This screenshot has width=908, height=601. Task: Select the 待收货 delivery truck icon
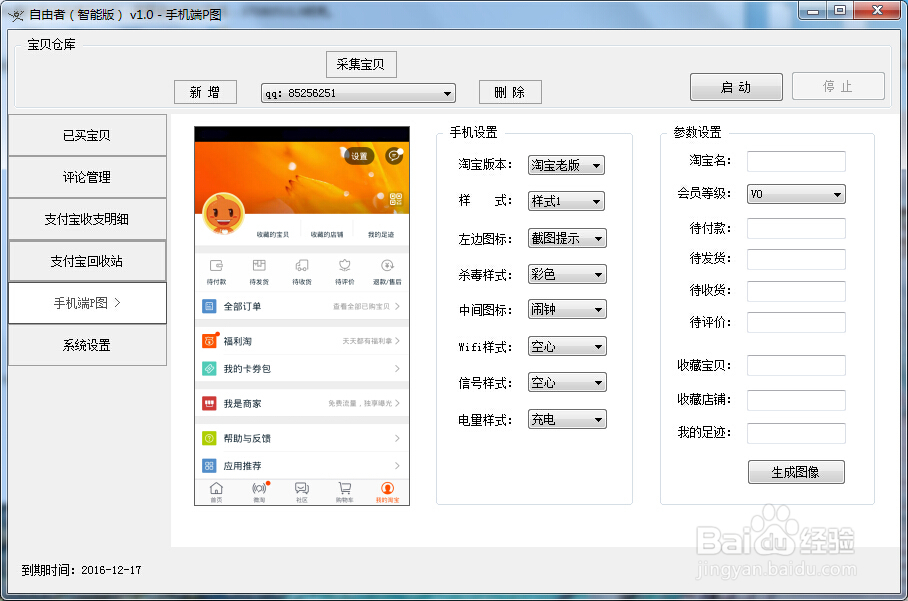301,267
